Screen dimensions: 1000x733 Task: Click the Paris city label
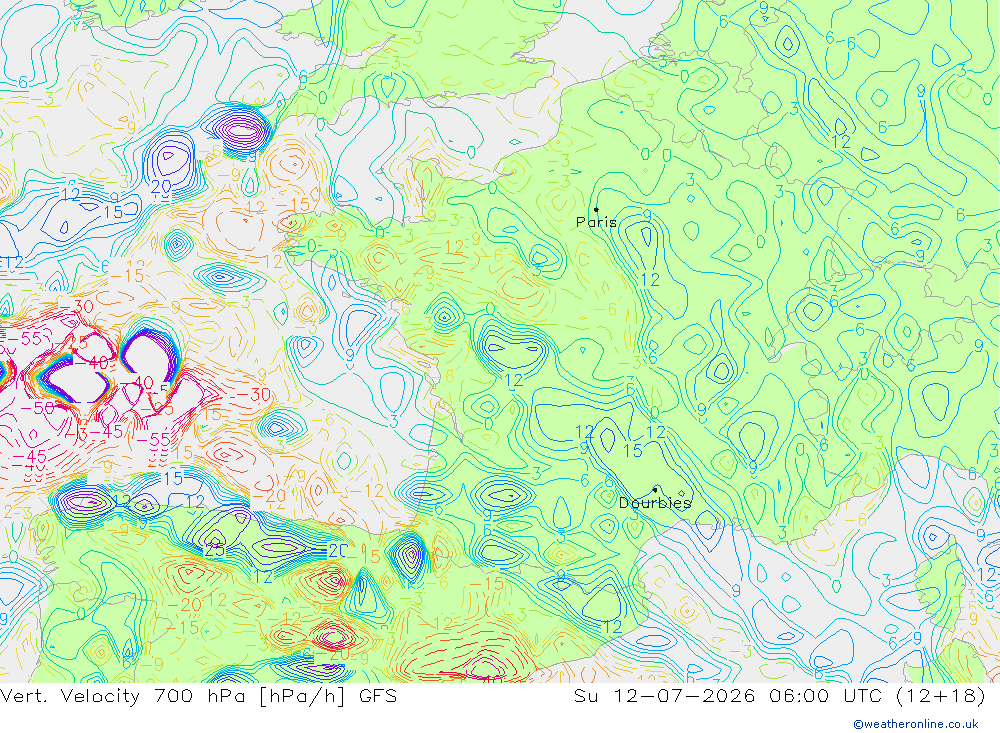pos(596,222)
